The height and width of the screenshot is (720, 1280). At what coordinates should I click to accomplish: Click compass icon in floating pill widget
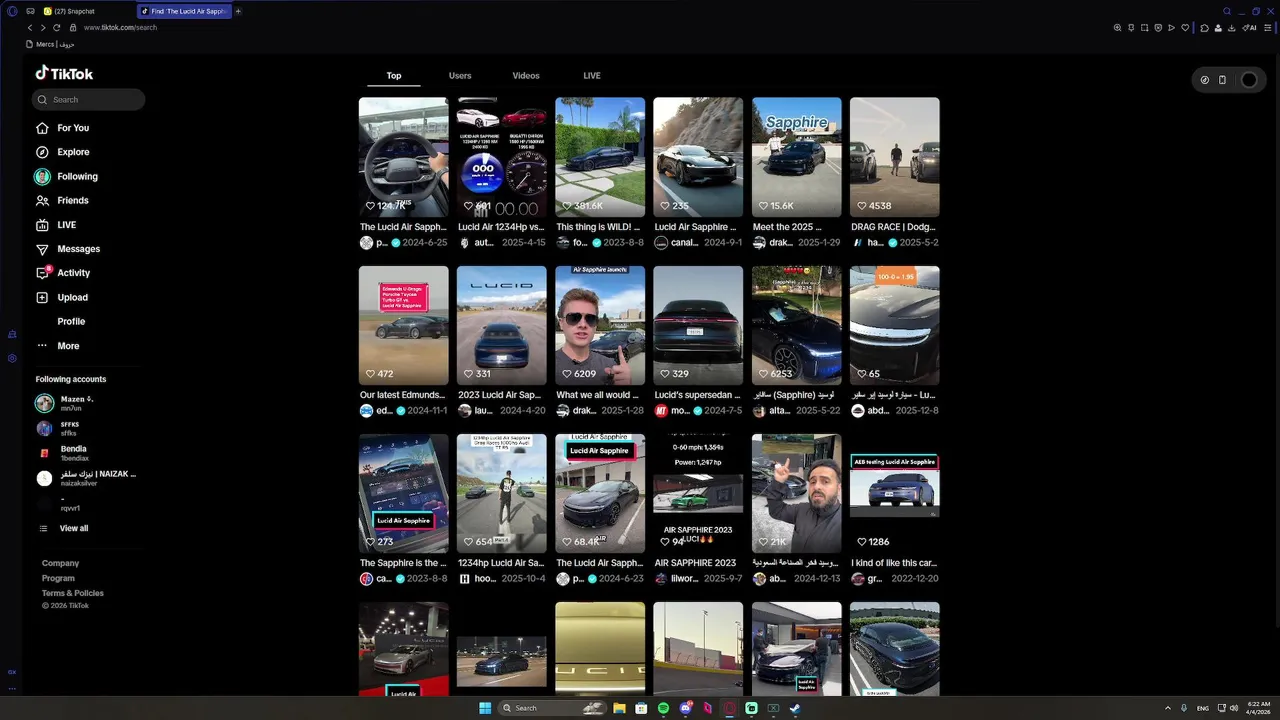1204,80
